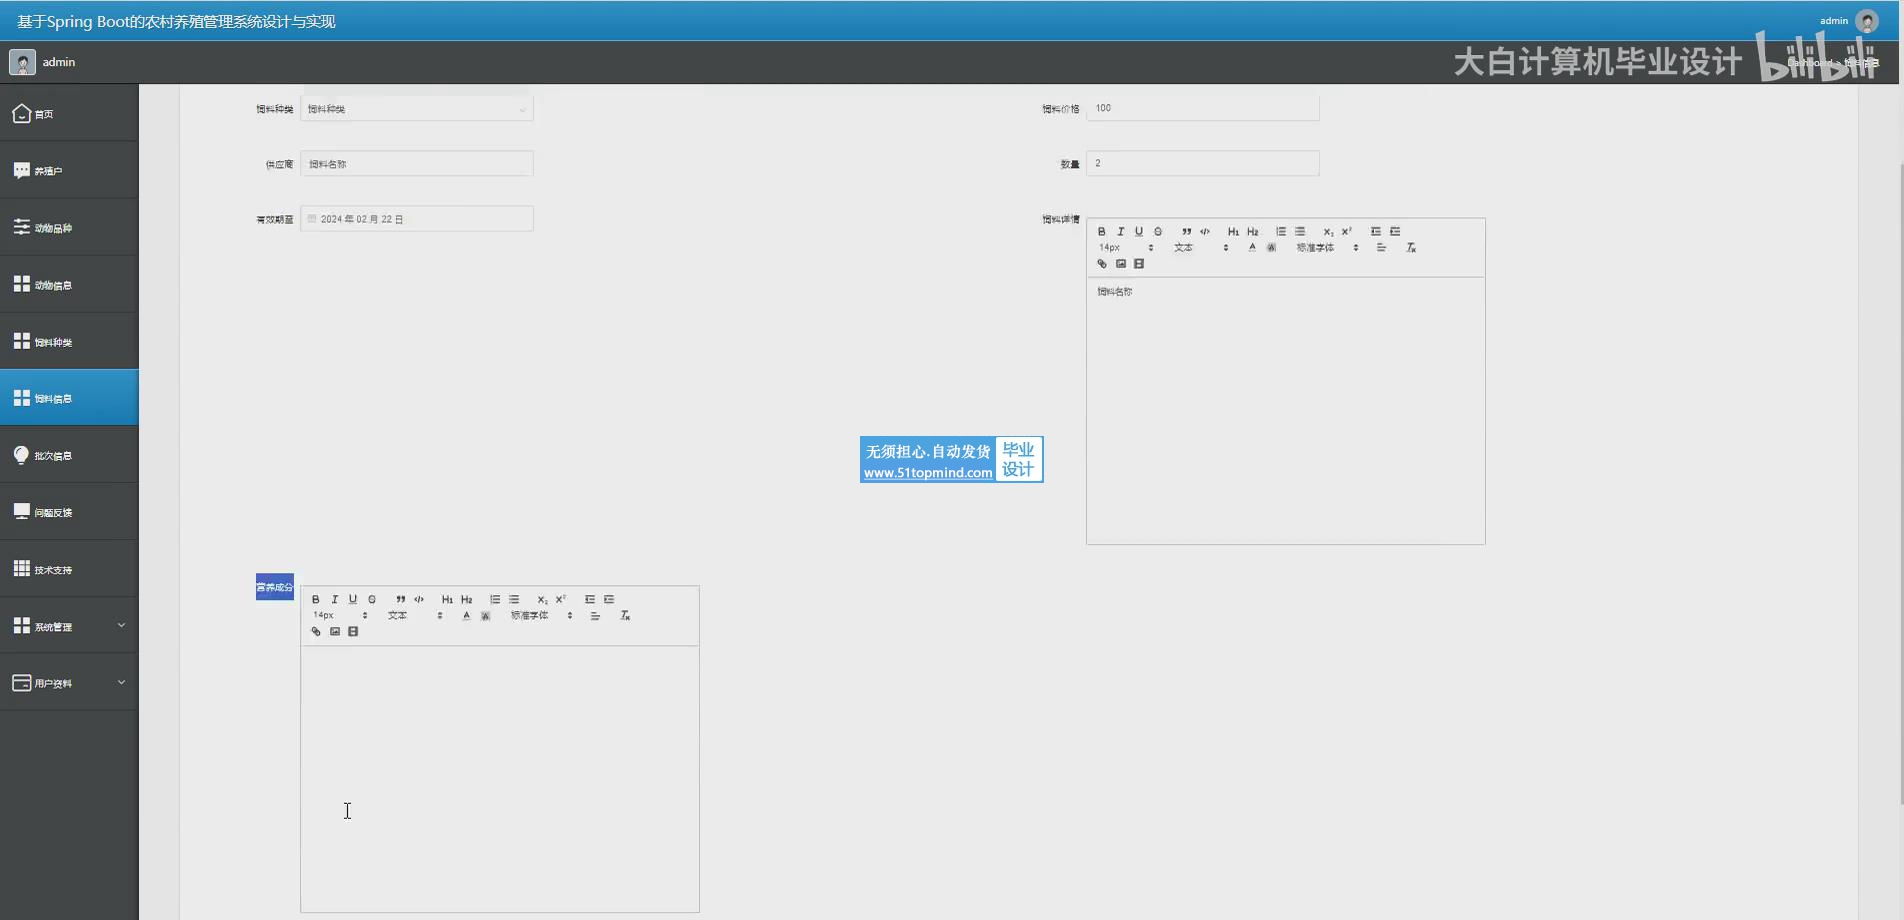The width and height of the screenshot is (1904, 920).
Task: Pick text color in the 营养成分 editor
Action: (466, 616)
